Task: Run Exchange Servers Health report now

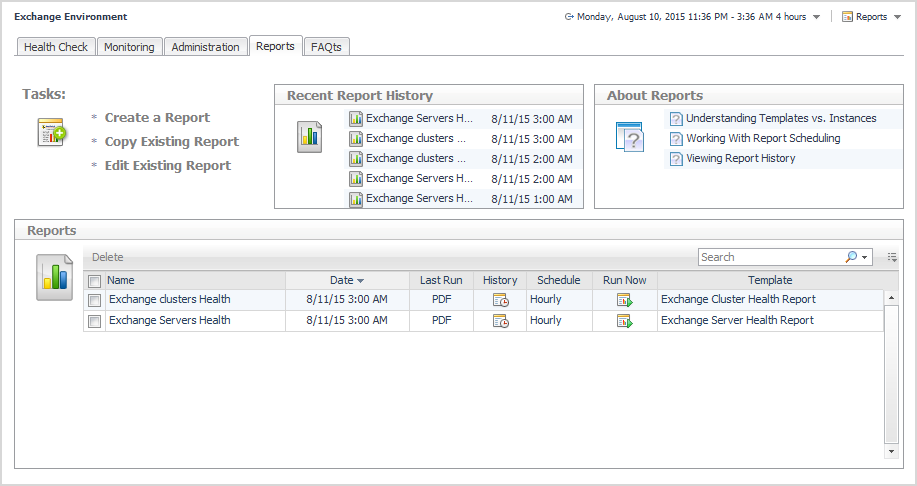Action: point(624,321)
